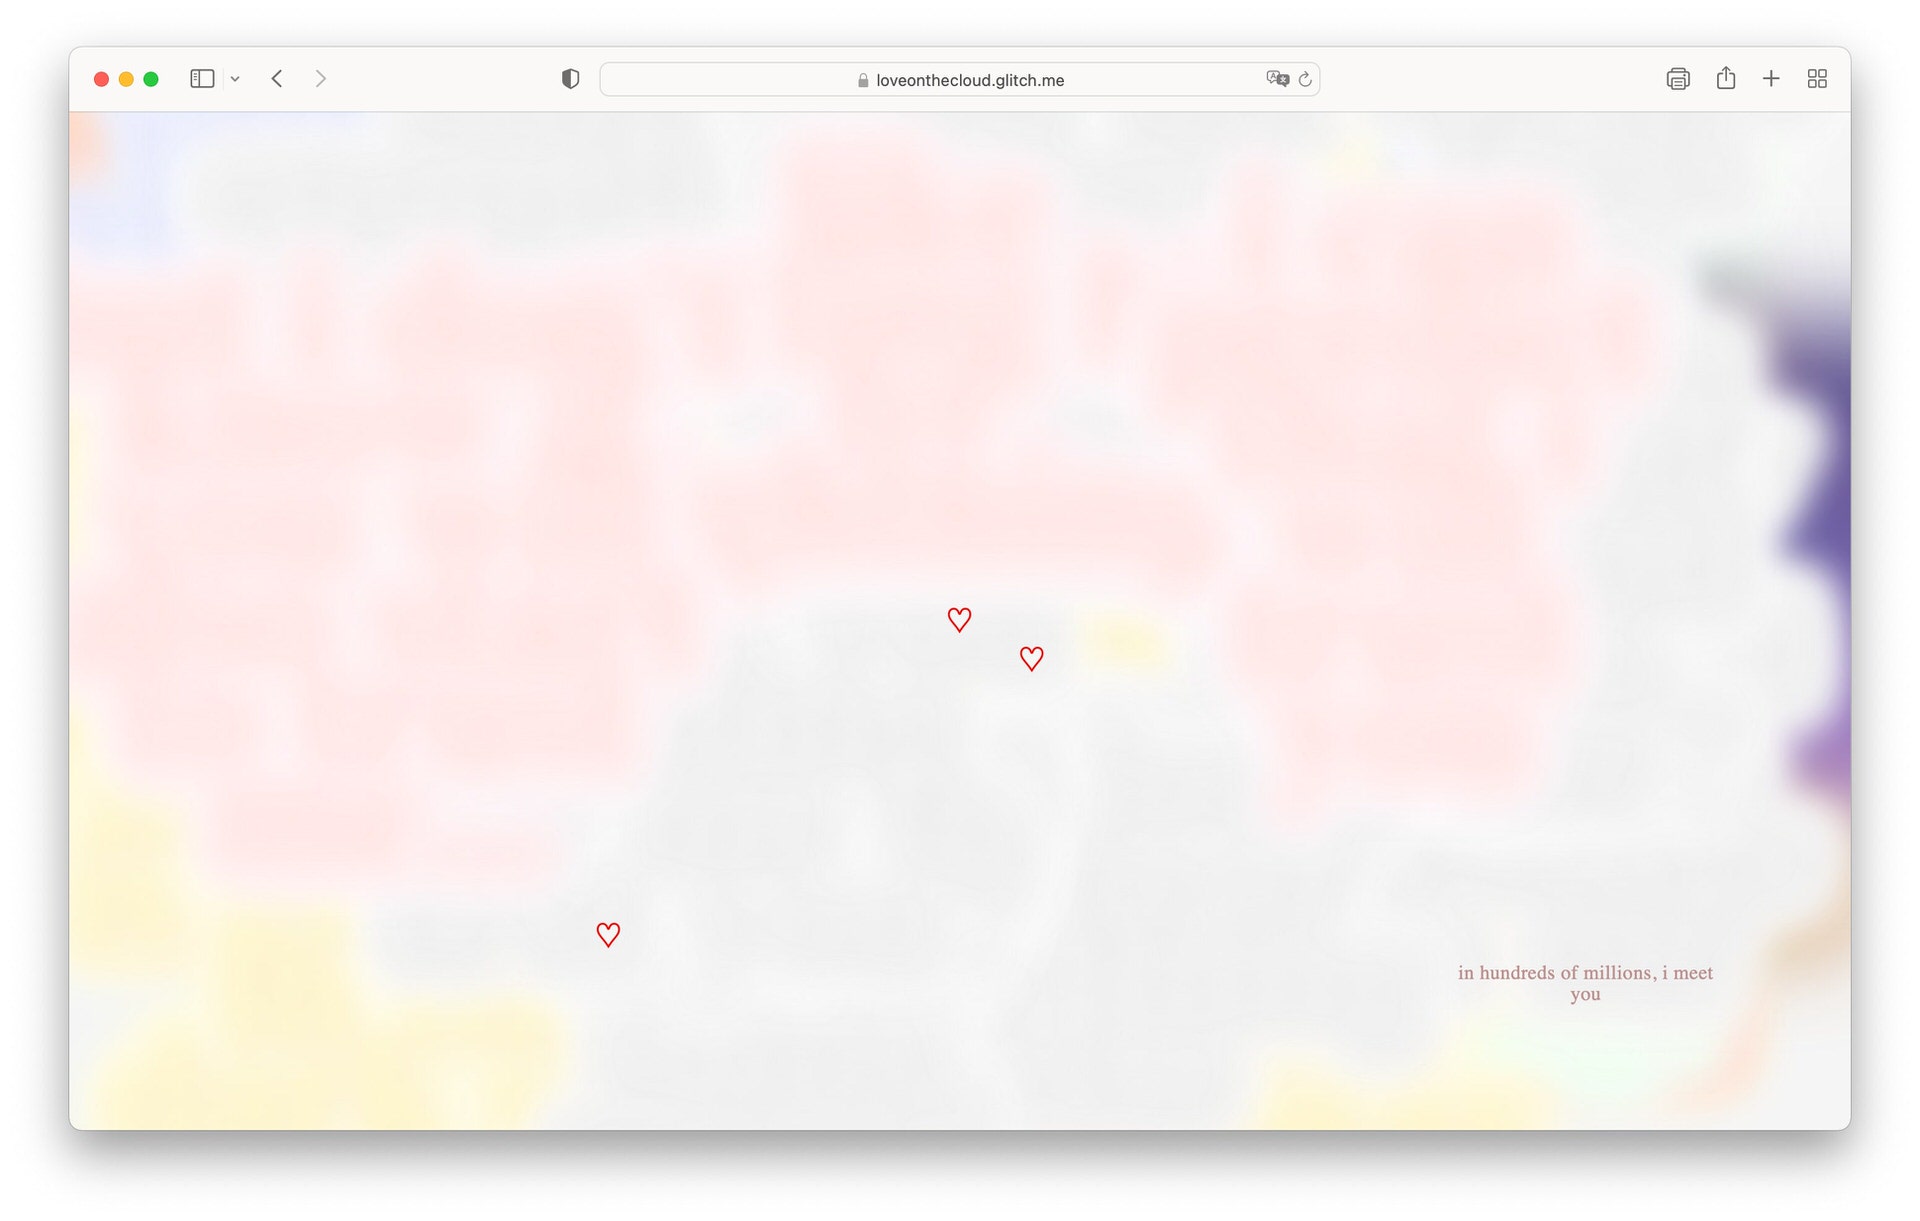Minimize the Safari window
The height and width of the screenshot is (1221, 1920).
pos(126,79)
